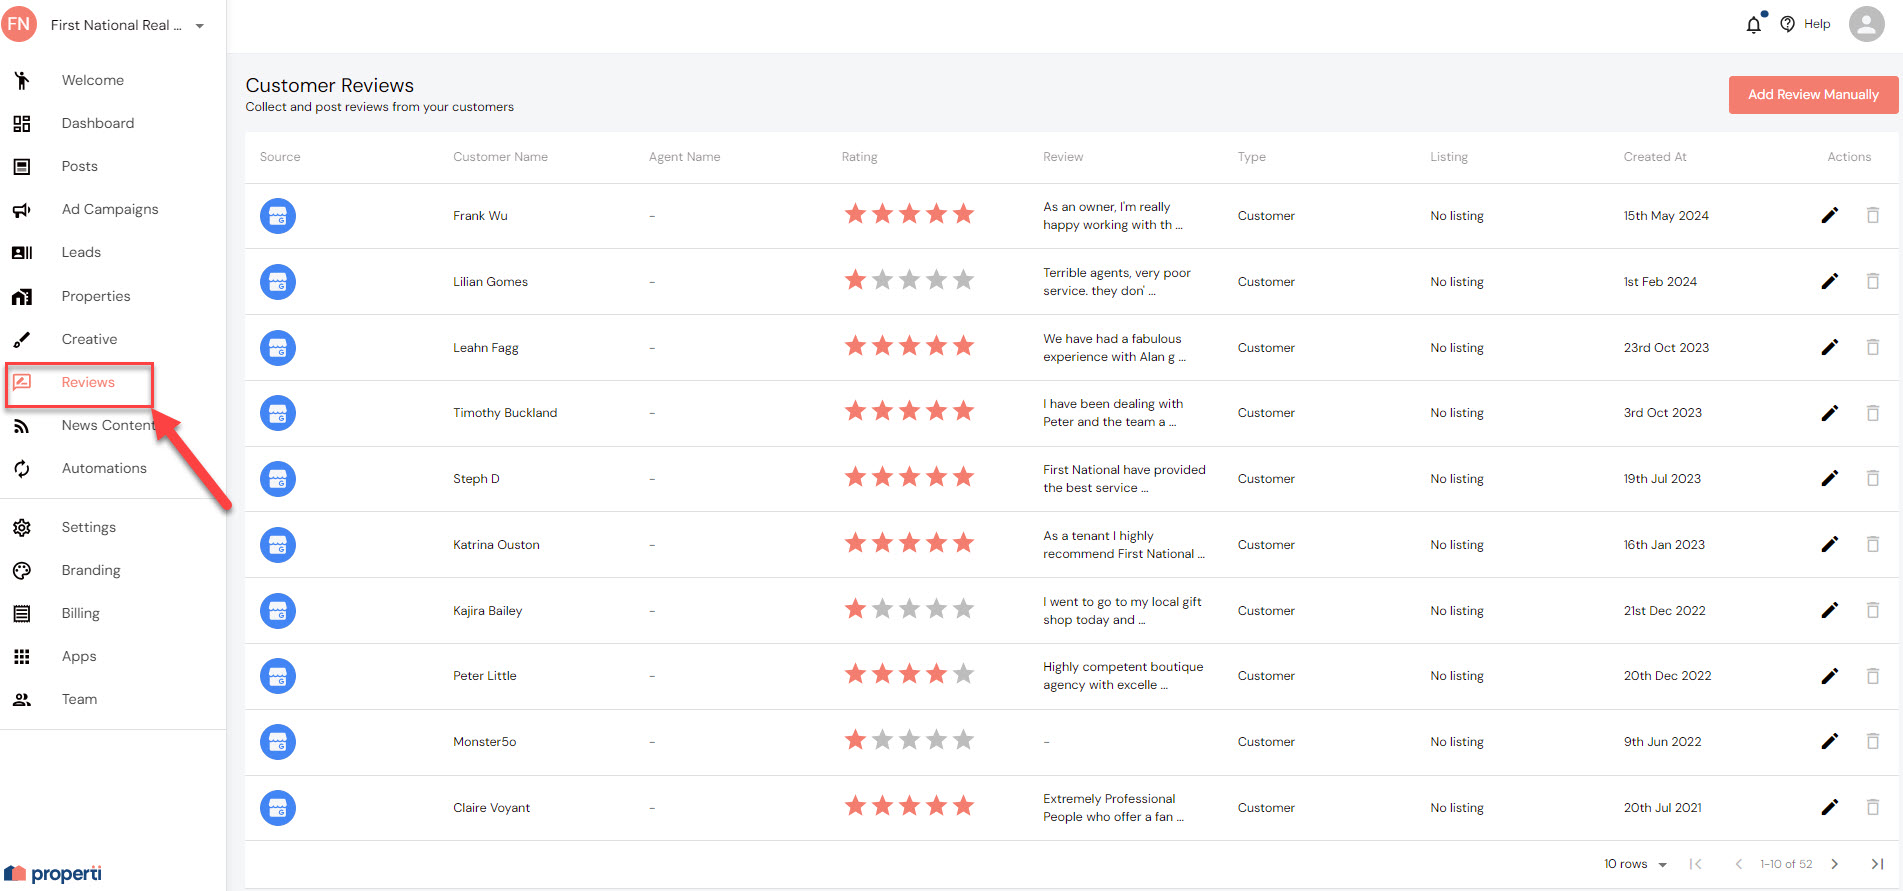
Task: Open Automations from the sidebar
Action: [104, 468]
